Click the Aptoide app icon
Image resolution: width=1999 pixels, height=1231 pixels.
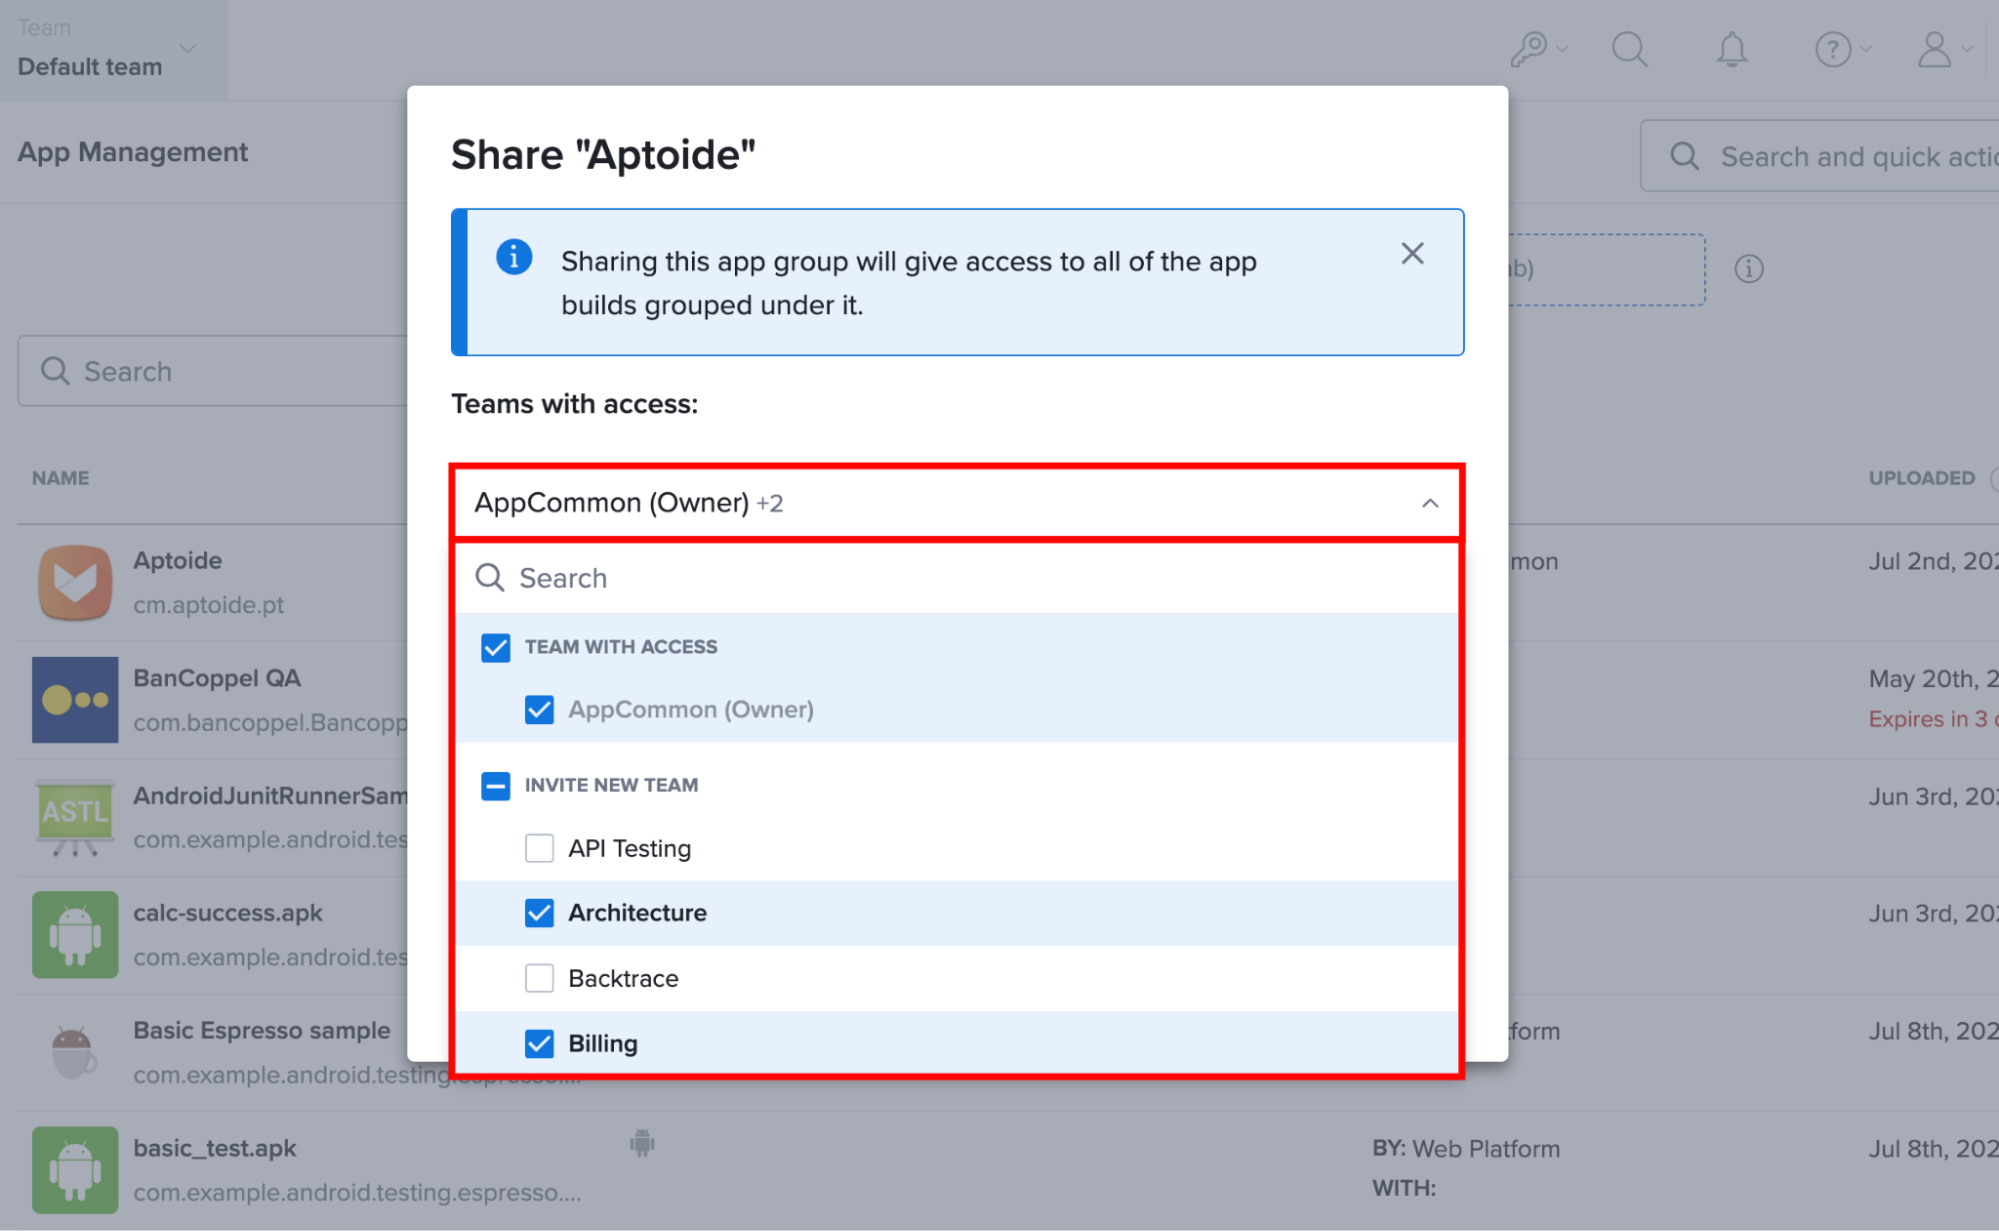(x=75, y=582)
